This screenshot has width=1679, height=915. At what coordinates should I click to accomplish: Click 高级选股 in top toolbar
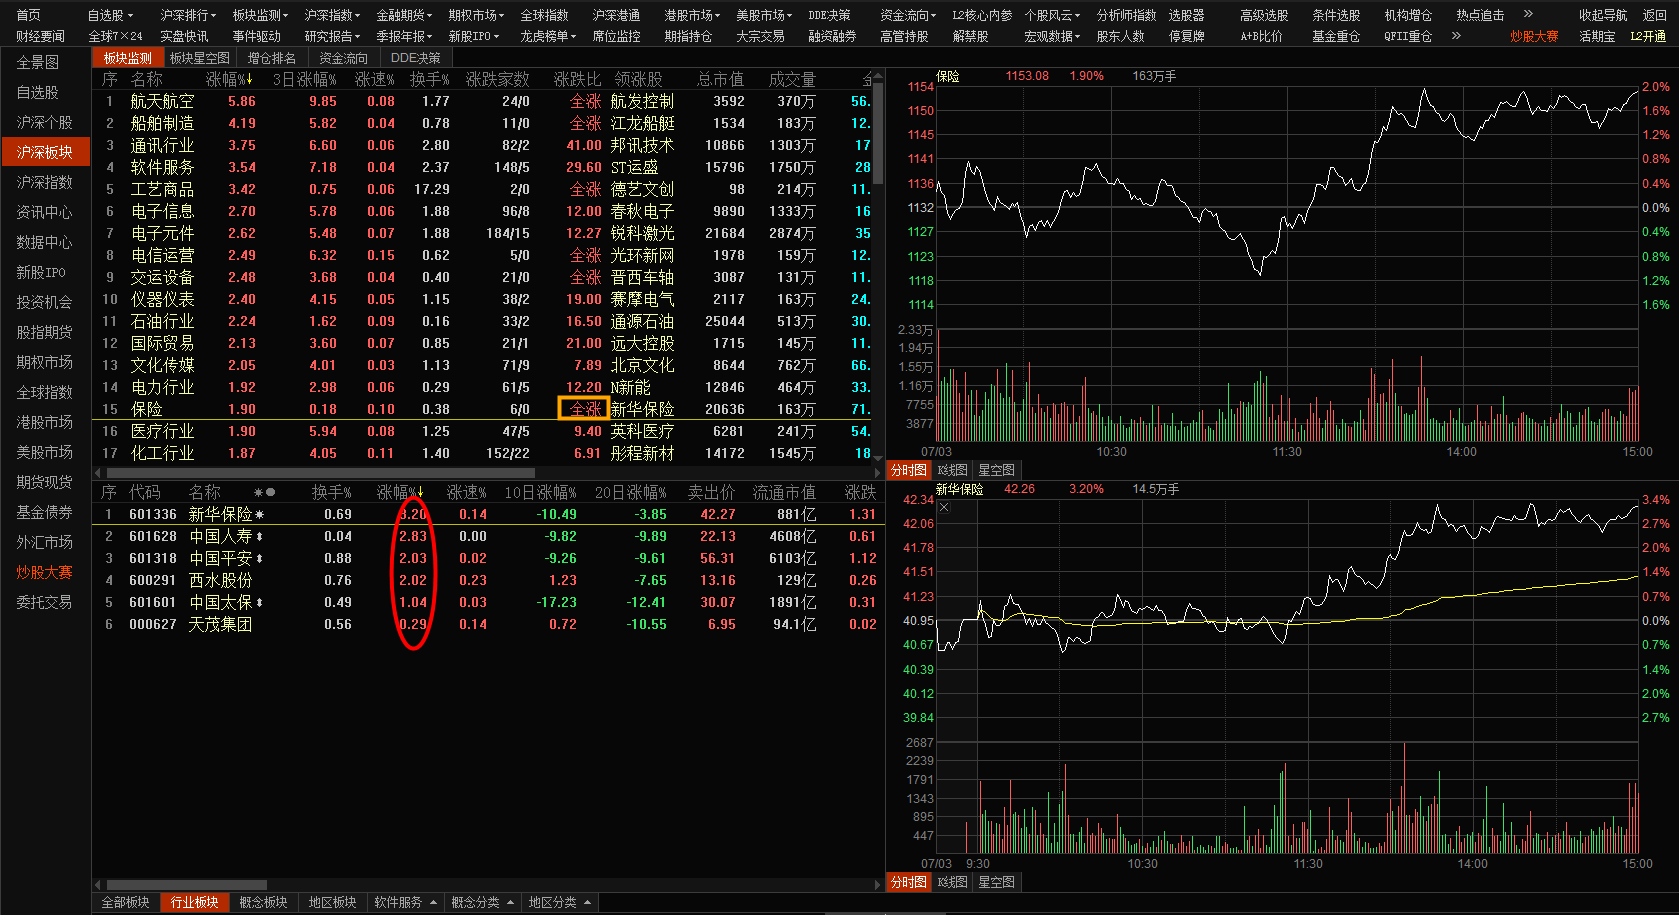[1264, 15]
